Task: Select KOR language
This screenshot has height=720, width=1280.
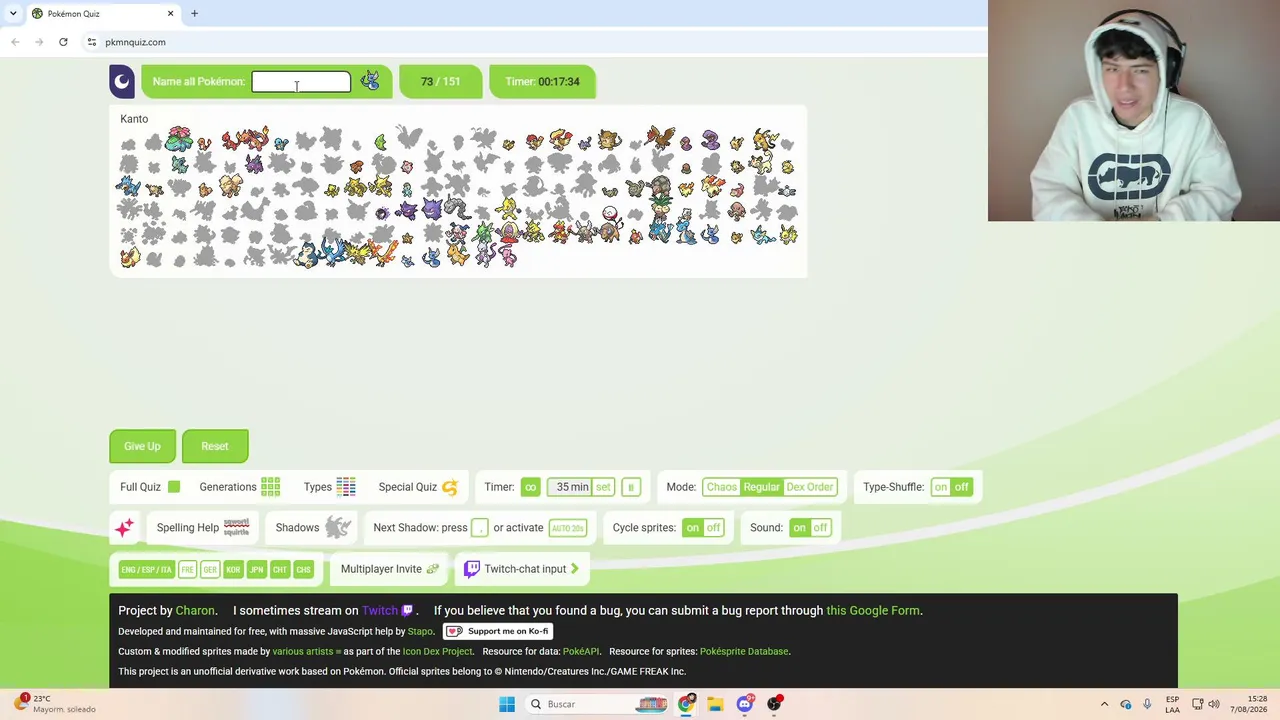Action: 233,570
